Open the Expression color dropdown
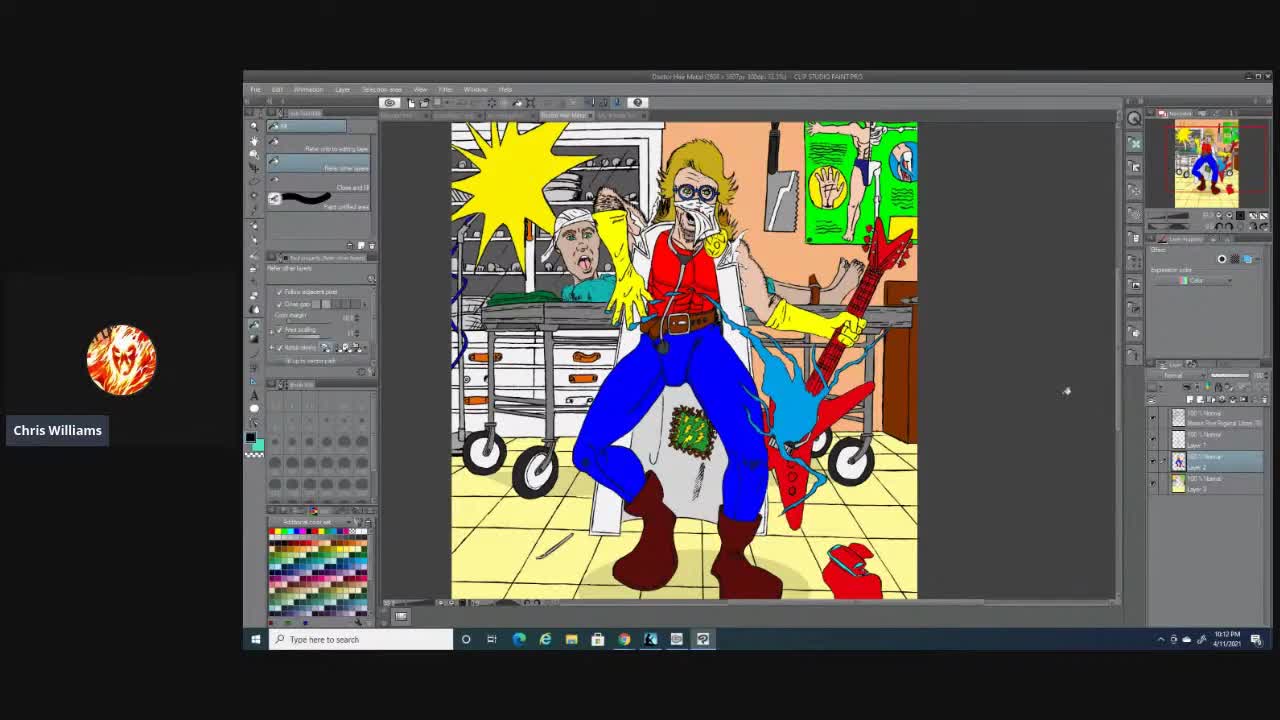The image size is (1280, 720). 1191,280
